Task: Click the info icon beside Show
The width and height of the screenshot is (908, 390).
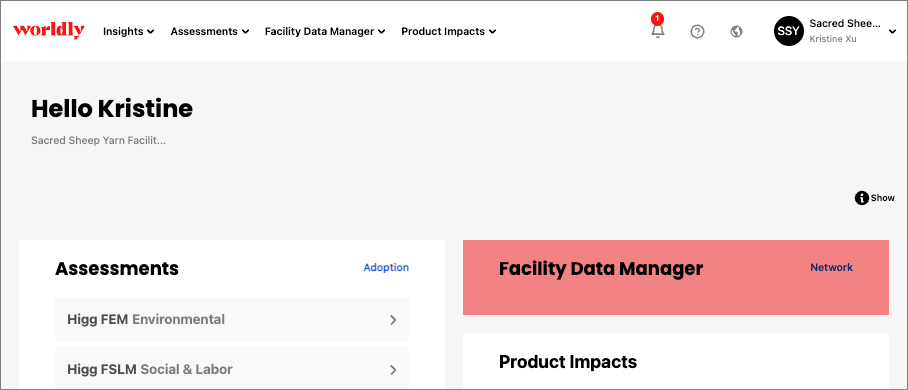Action: click(861, 198)
